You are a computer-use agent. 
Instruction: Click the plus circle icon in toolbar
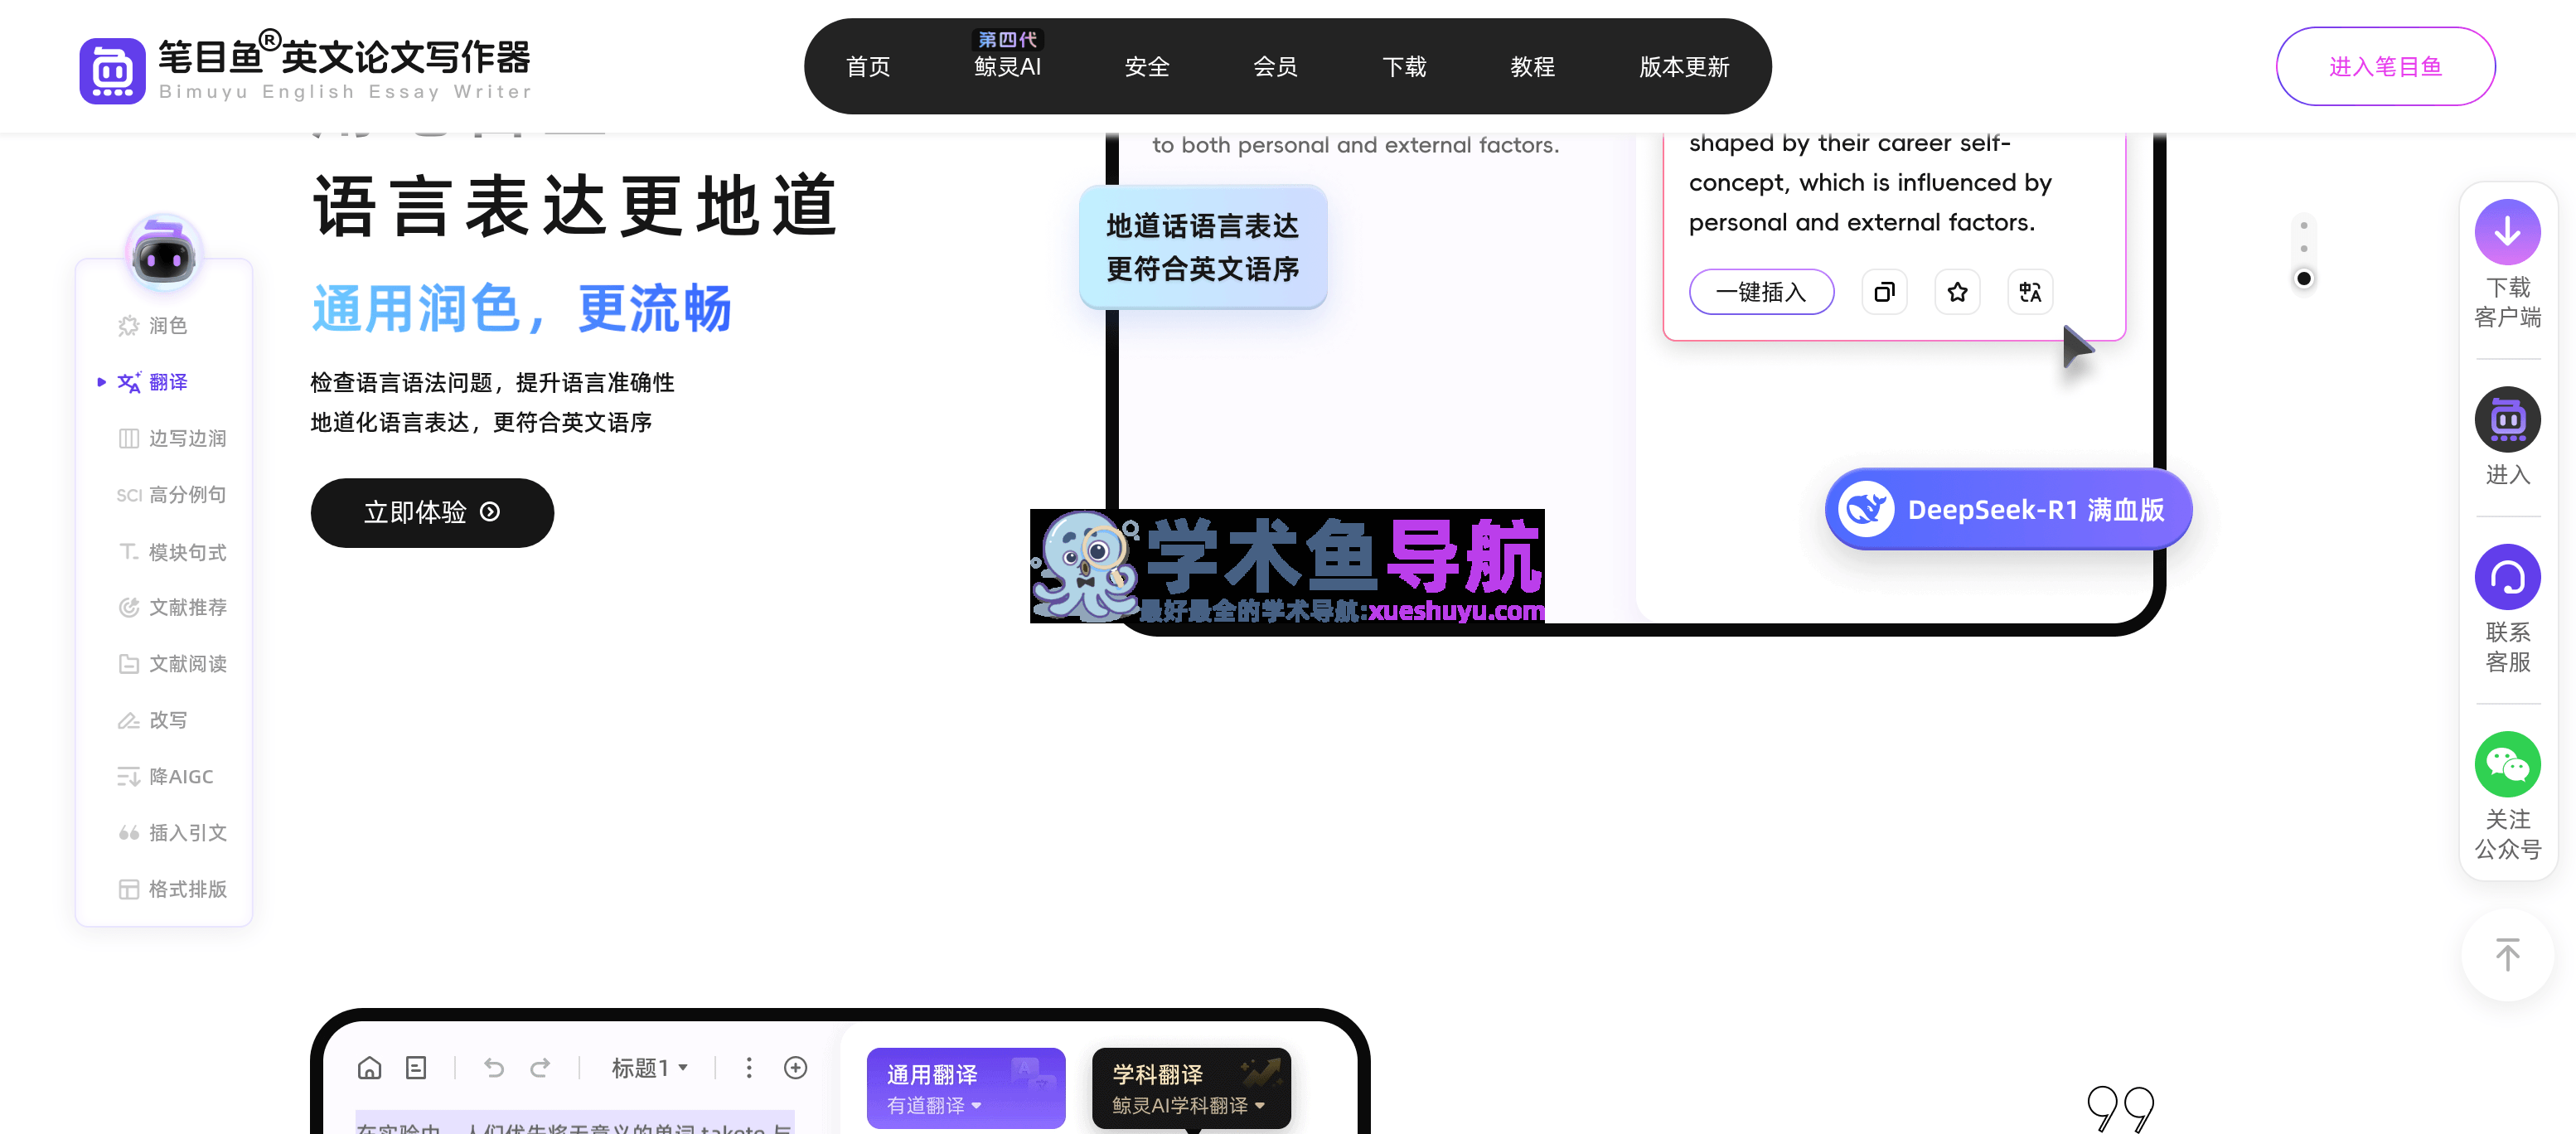795,1068
